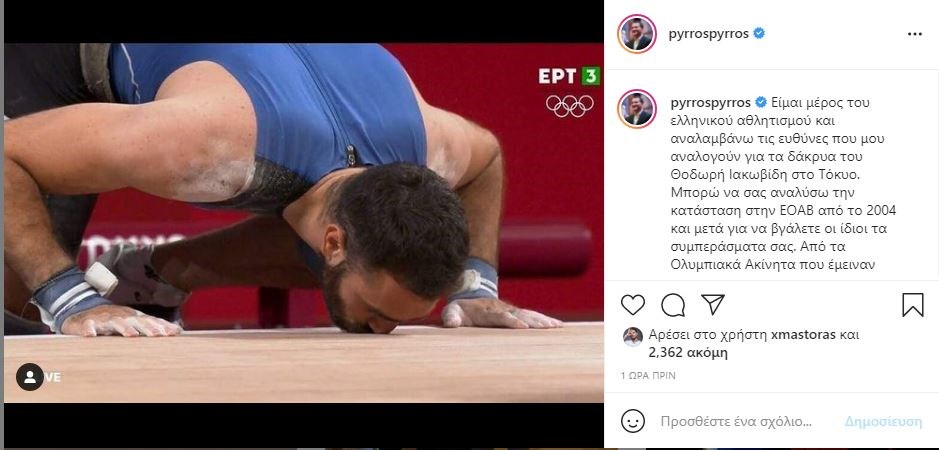
Task: Open the 1 ΩΡΑ ΠΡΙΝ timestamp link
Action: [648, 376]
